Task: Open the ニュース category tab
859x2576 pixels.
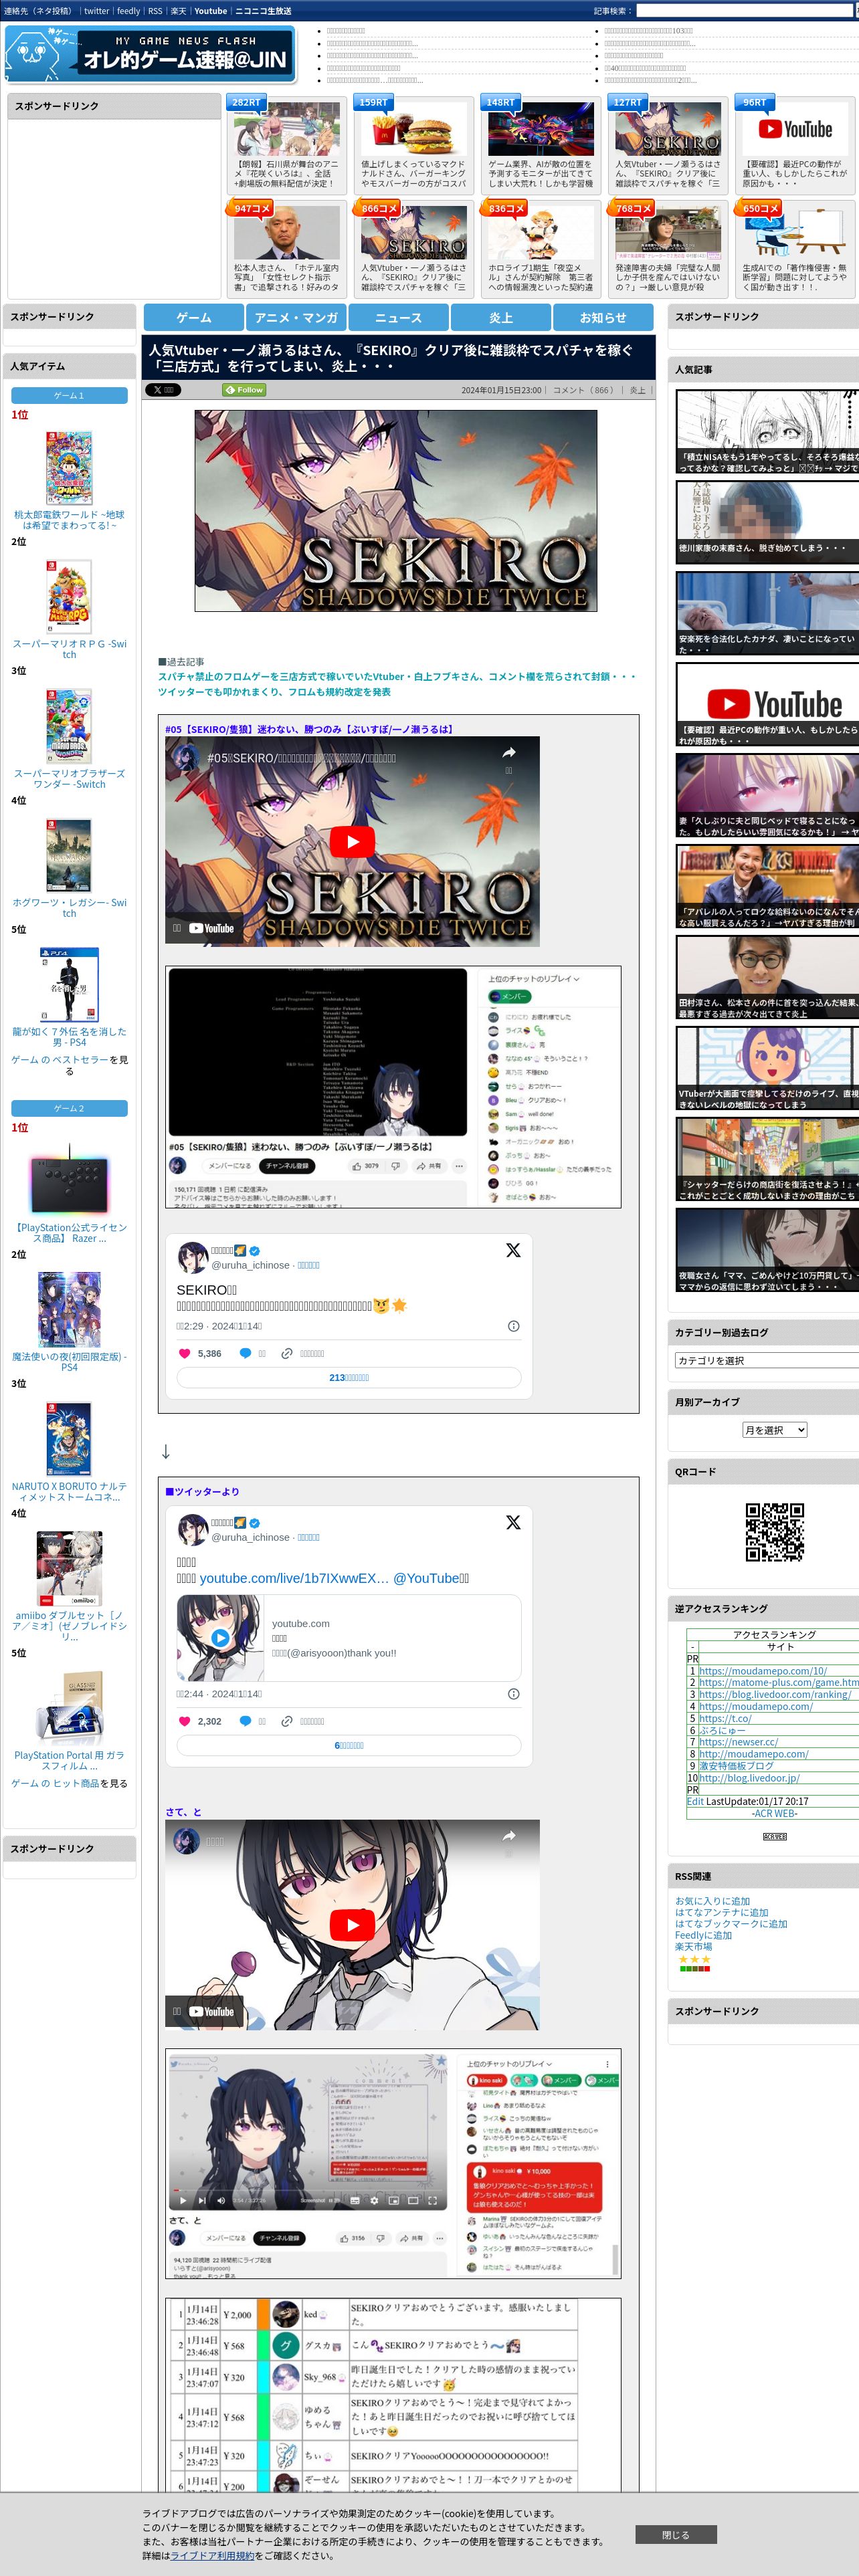Action: coord(398,317)
